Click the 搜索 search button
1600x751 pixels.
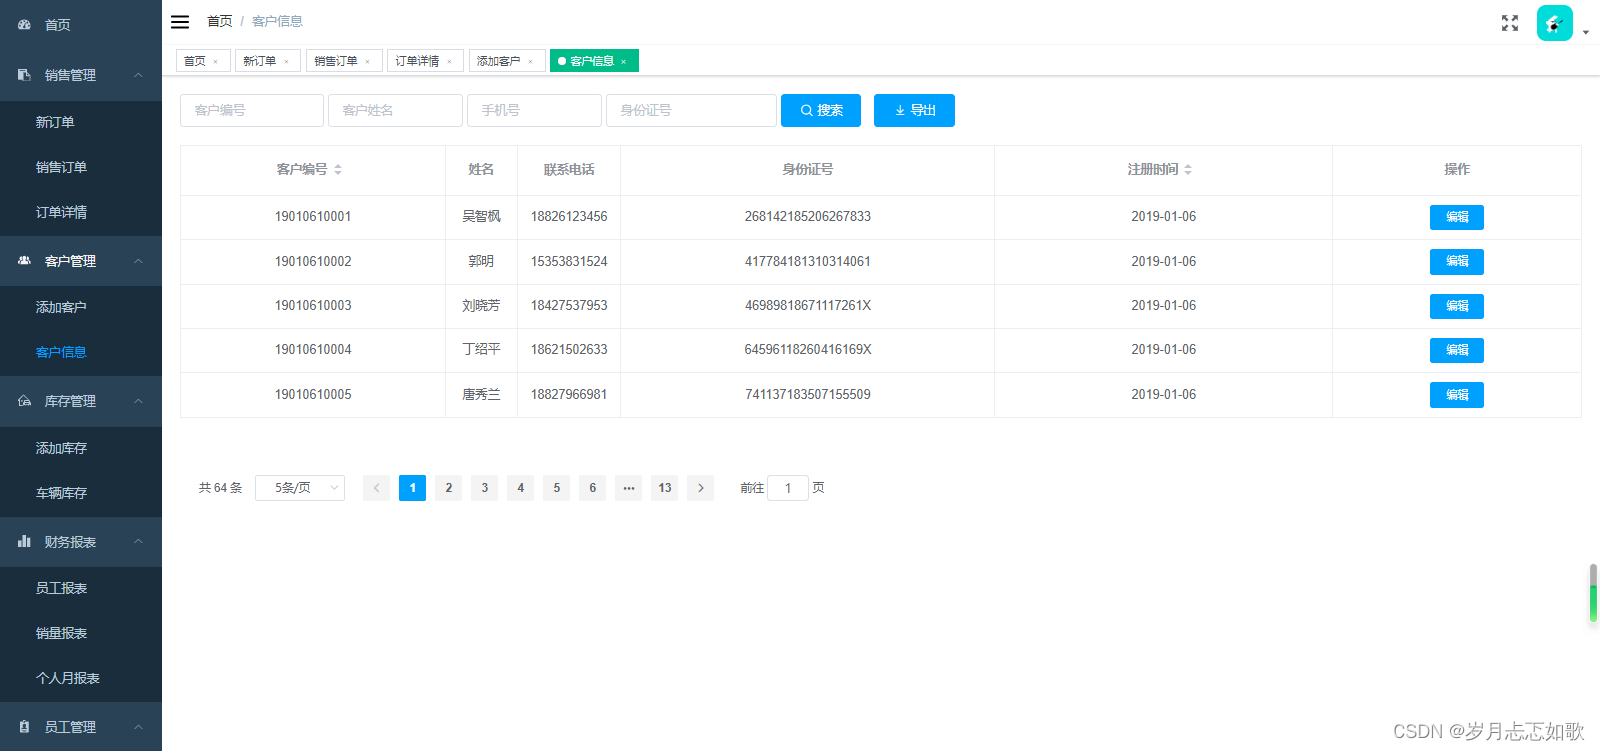821,110
